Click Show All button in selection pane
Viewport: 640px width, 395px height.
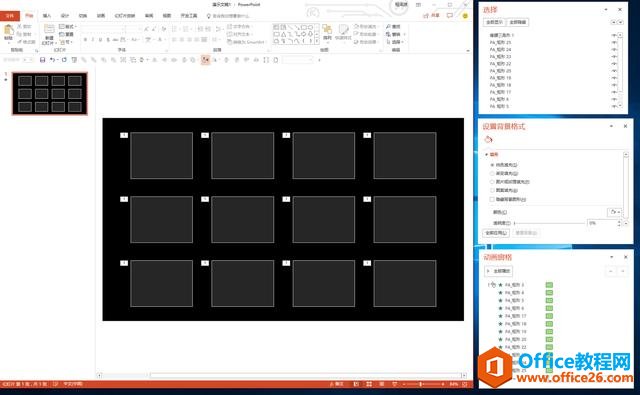(494, 22)
